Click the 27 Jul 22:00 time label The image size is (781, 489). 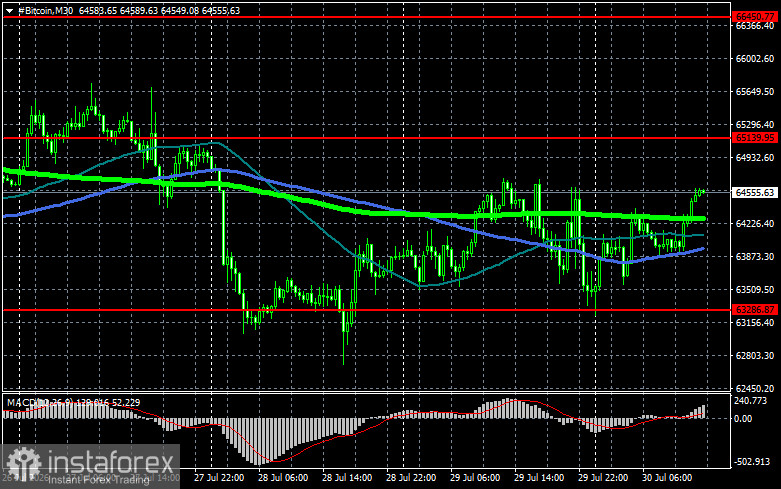pyautogui.click(x=219, y=478)
